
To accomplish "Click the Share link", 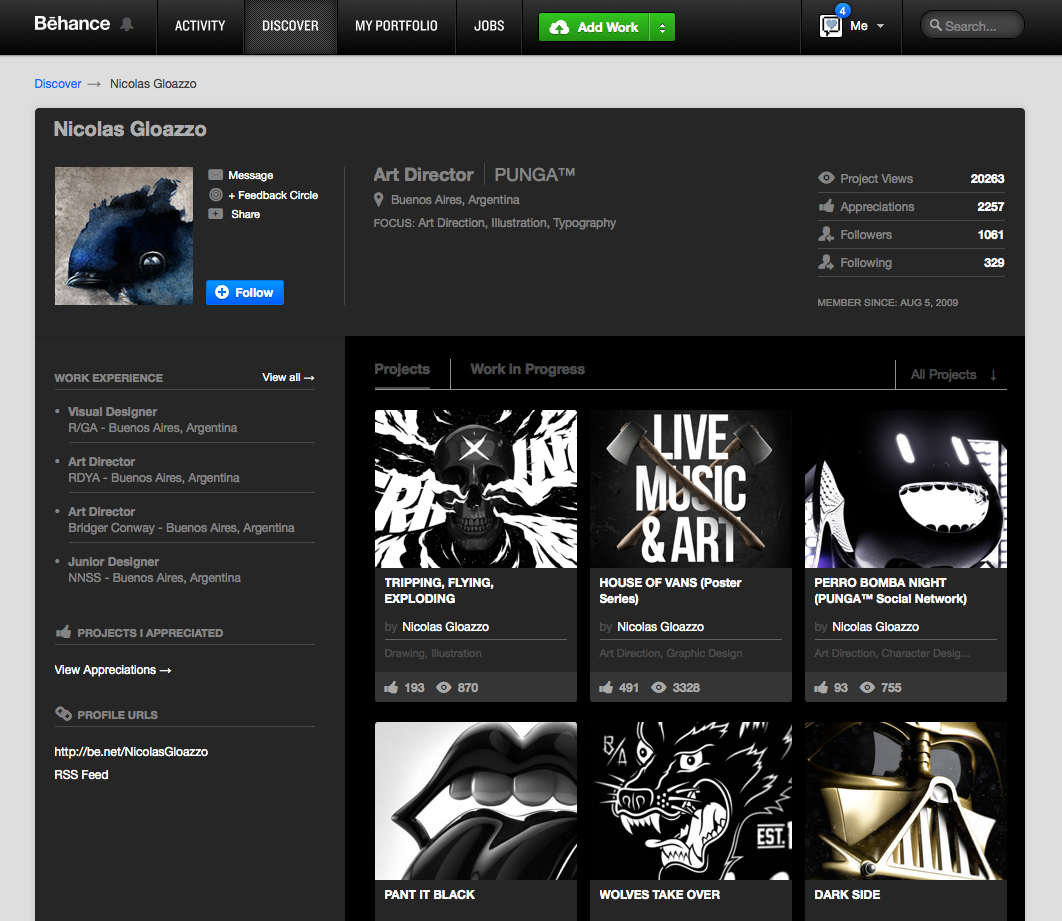I will pos(245,214).
